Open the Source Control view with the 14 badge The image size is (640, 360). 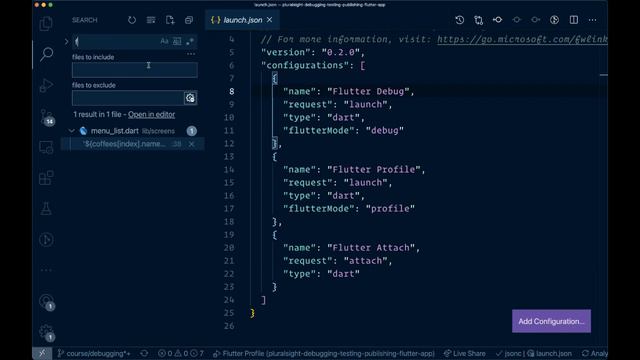tap(47, 117)
